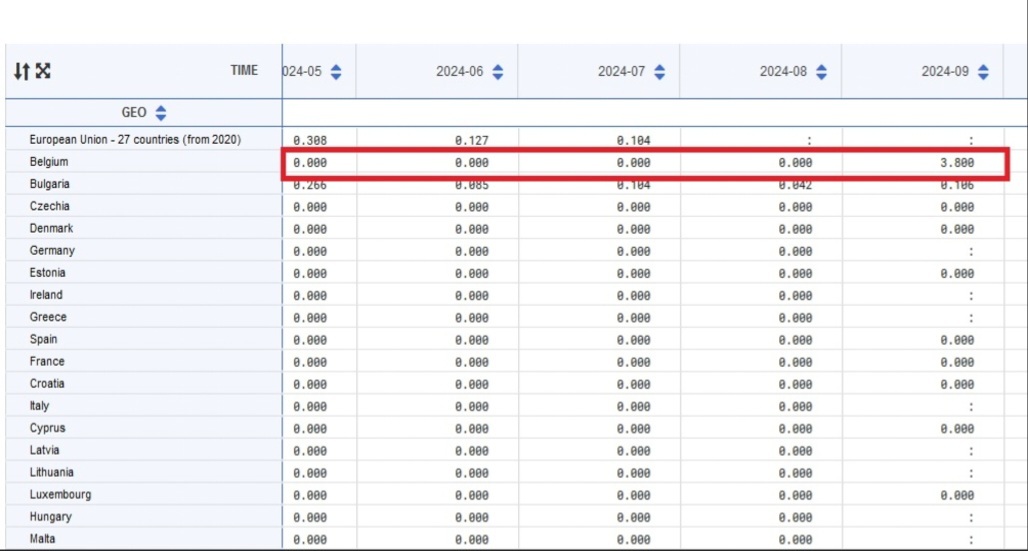1028x551 pixels.
Task: Click the Luxembourg row label
Action: tap(60, 495)
